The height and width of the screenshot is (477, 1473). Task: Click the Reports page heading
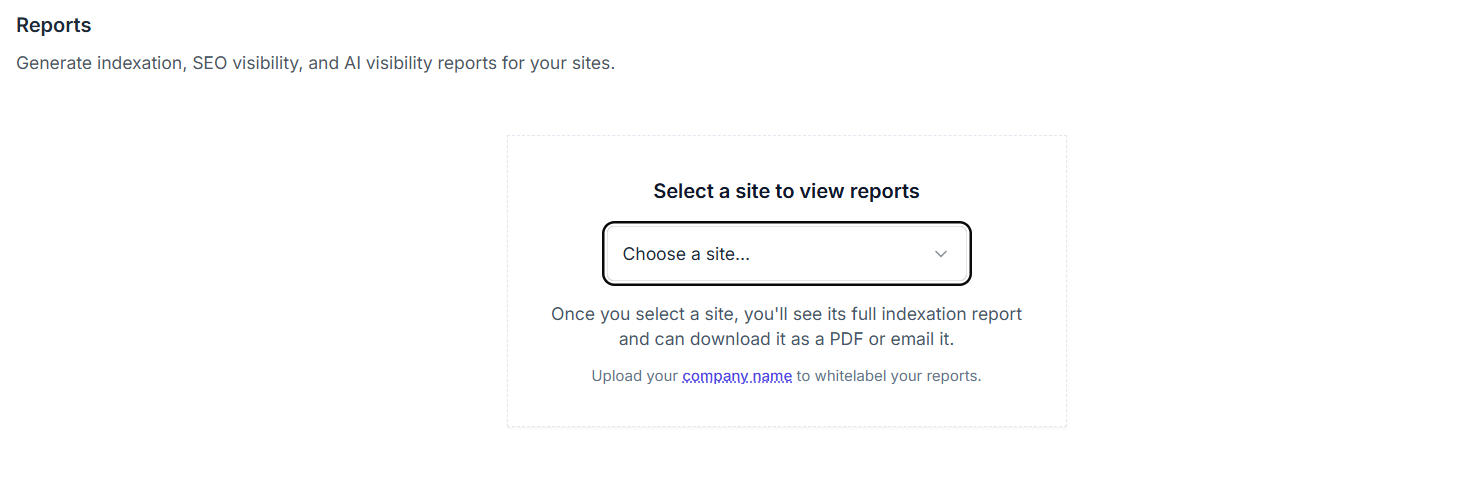(54, 25)
